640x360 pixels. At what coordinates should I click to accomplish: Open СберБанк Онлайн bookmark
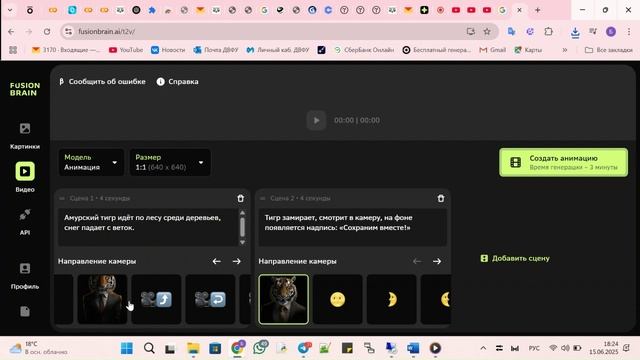(x=364, y=50)
